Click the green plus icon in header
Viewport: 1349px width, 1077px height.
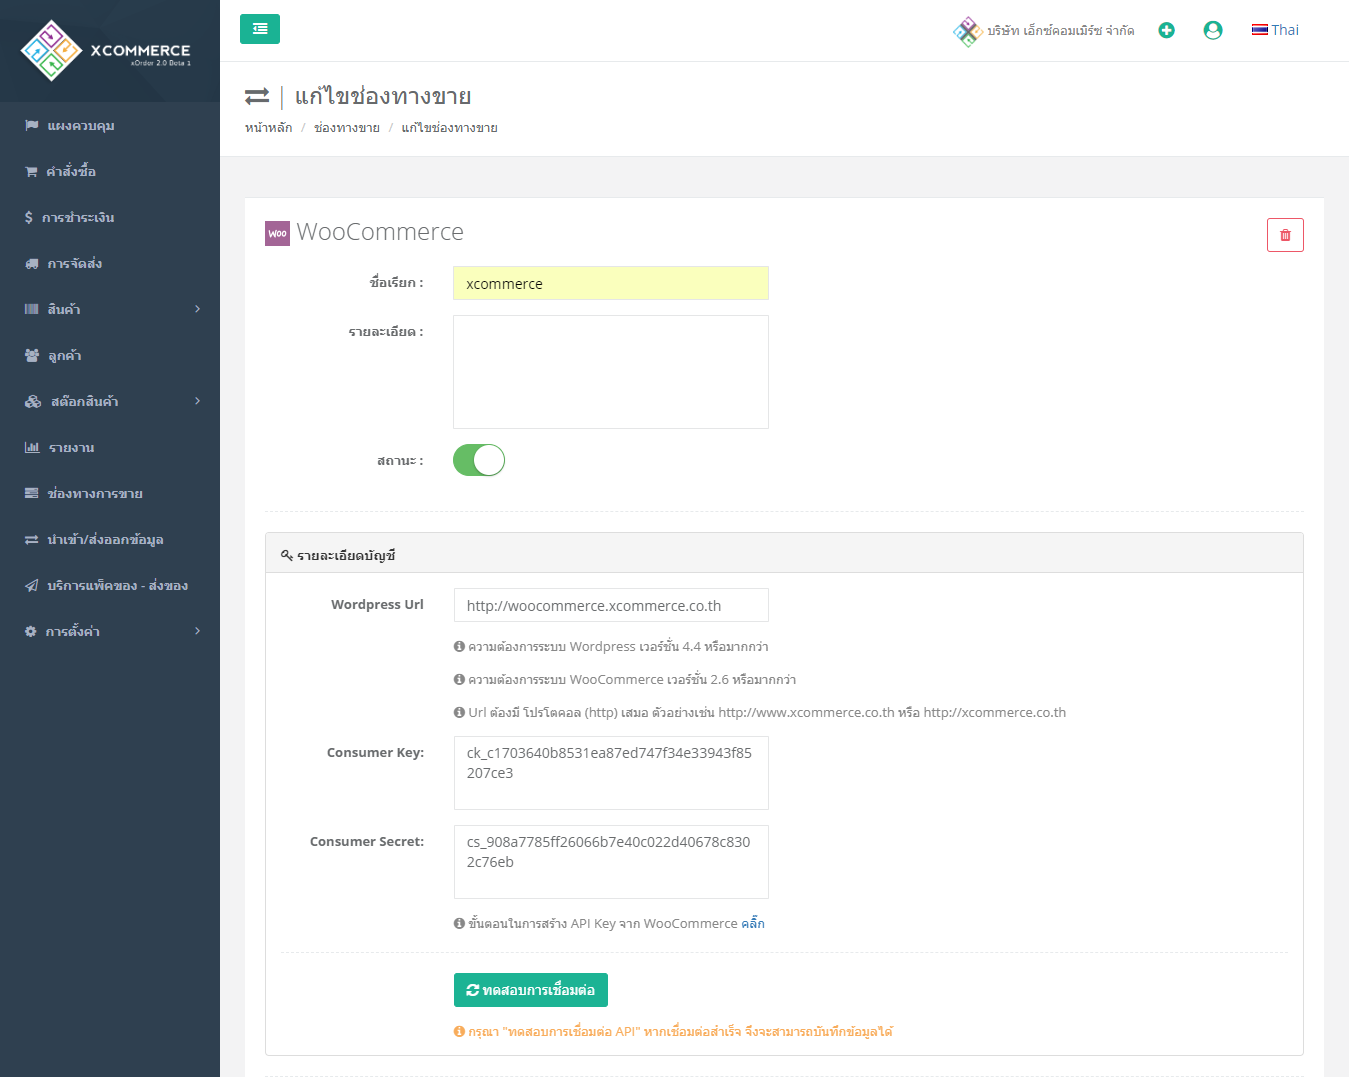(x=1166, y=30)
